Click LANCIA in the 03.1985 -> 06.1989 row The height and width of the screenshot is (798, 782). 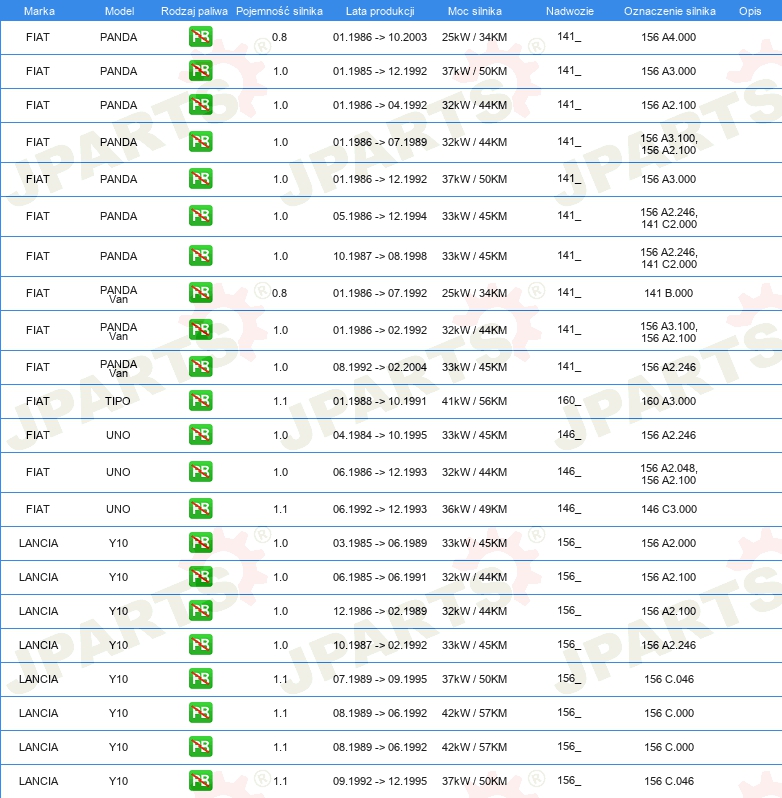coord(39,543)
